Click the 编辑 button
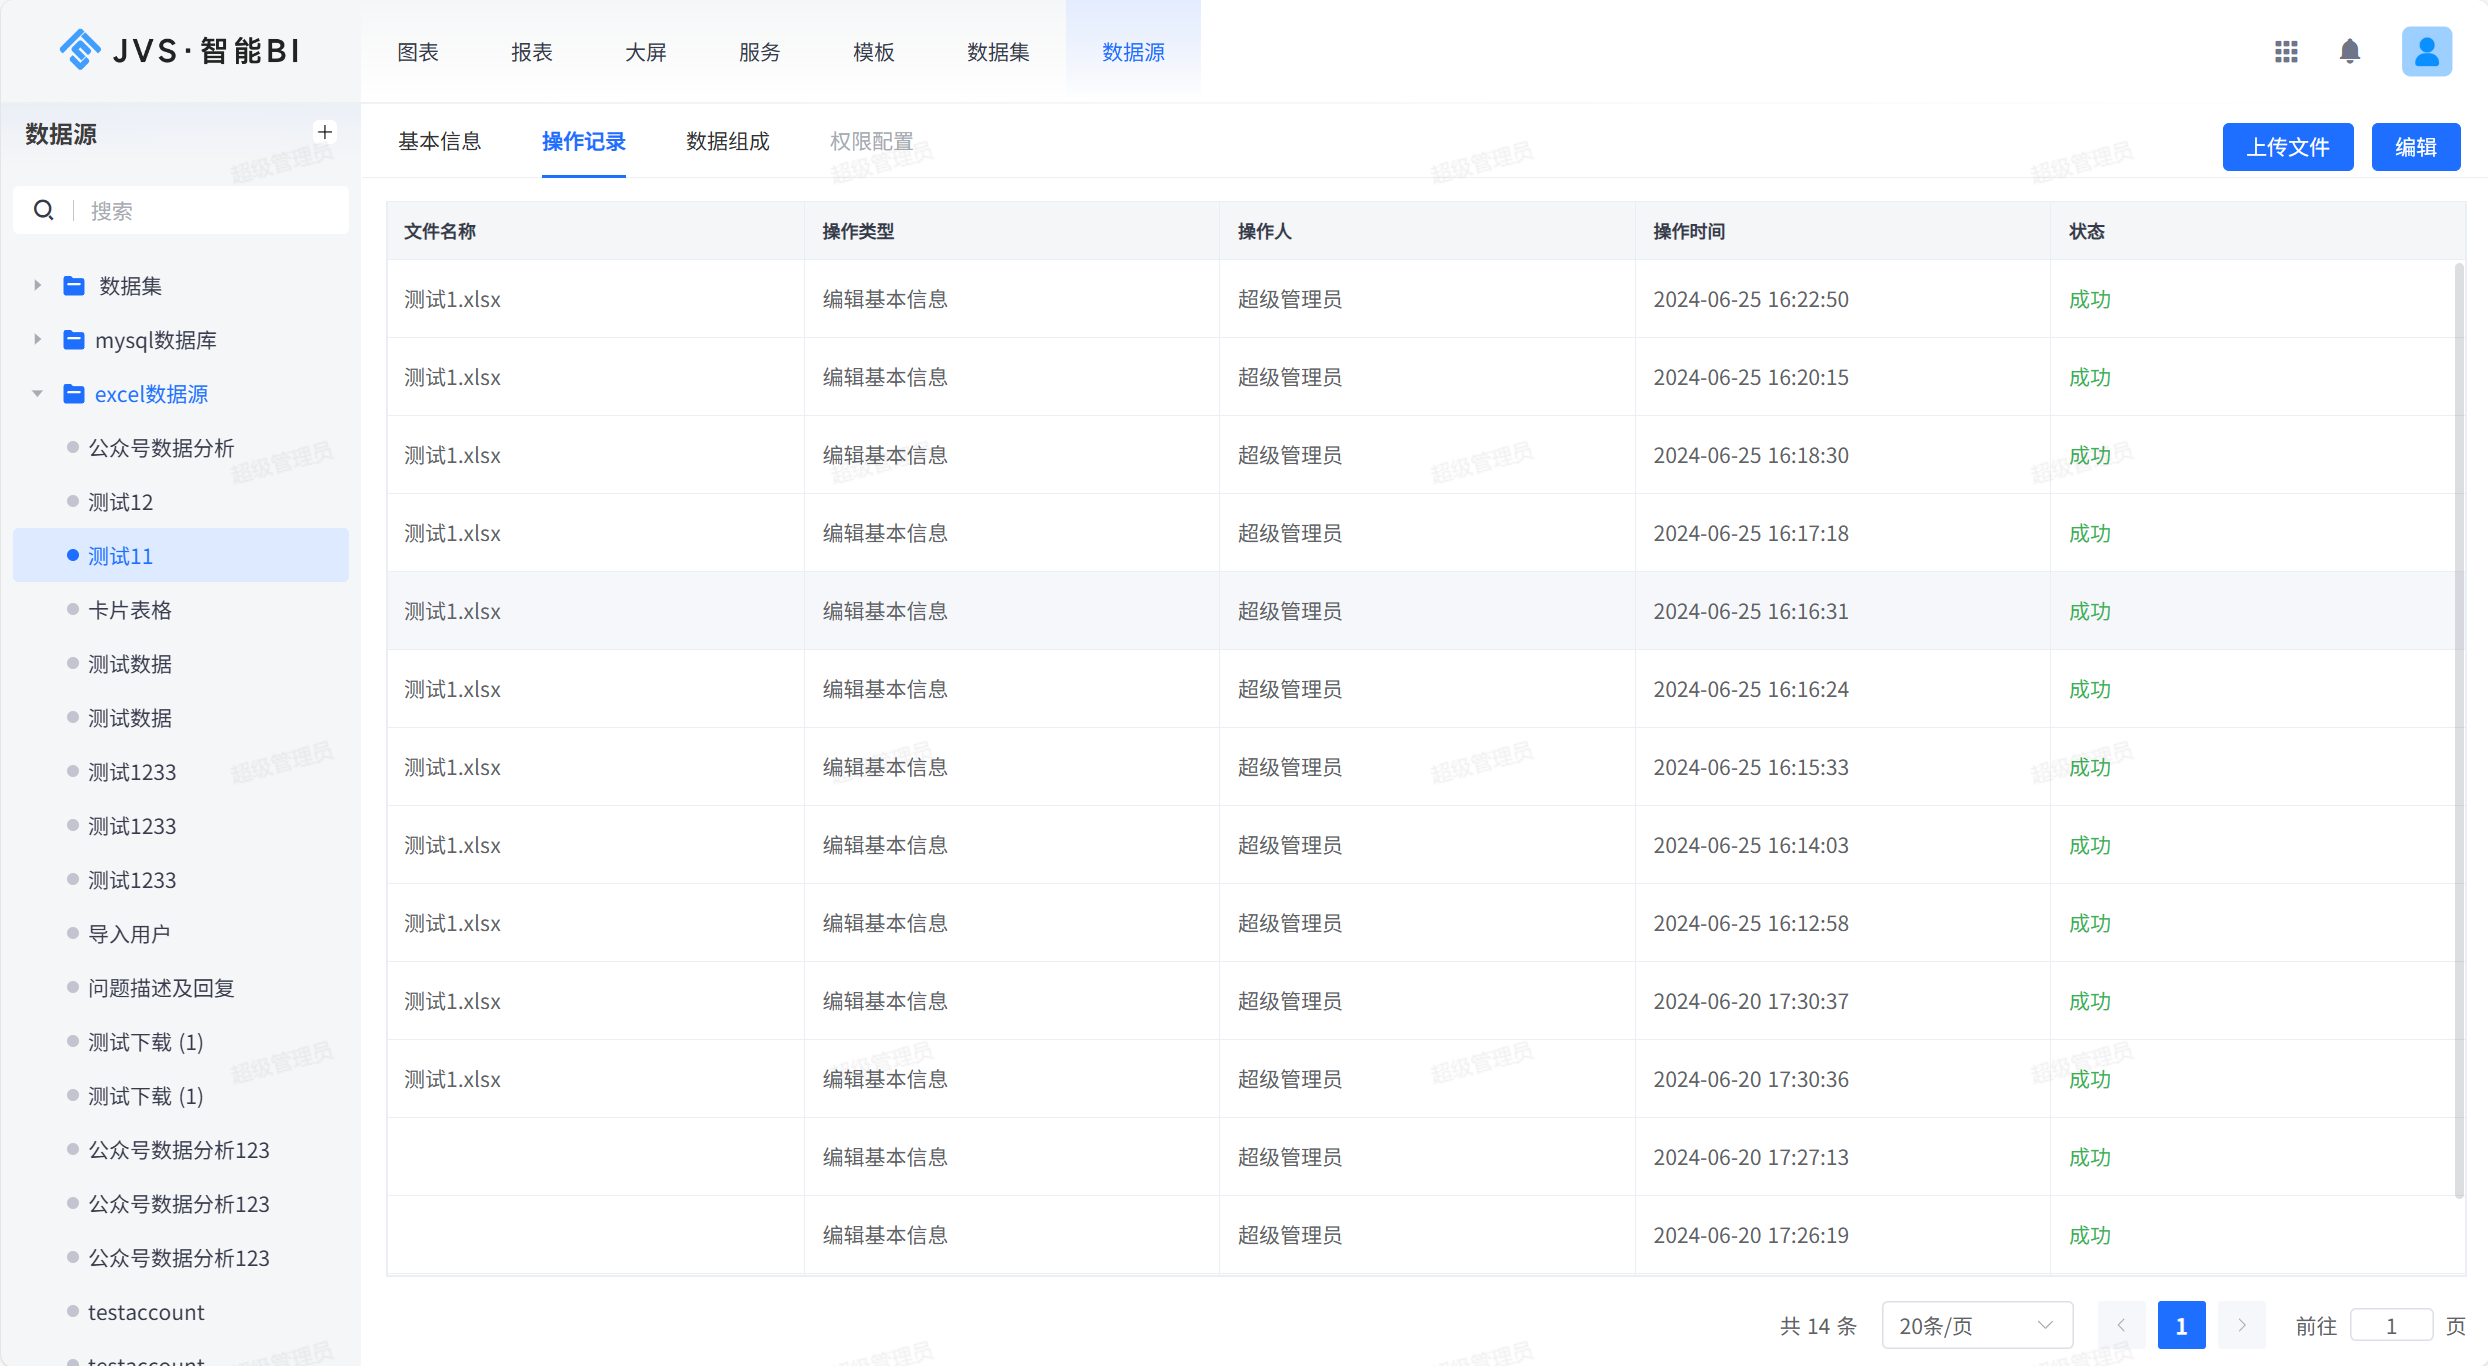Screen dimensions: 2488x1366 [x=2415, y=147]
